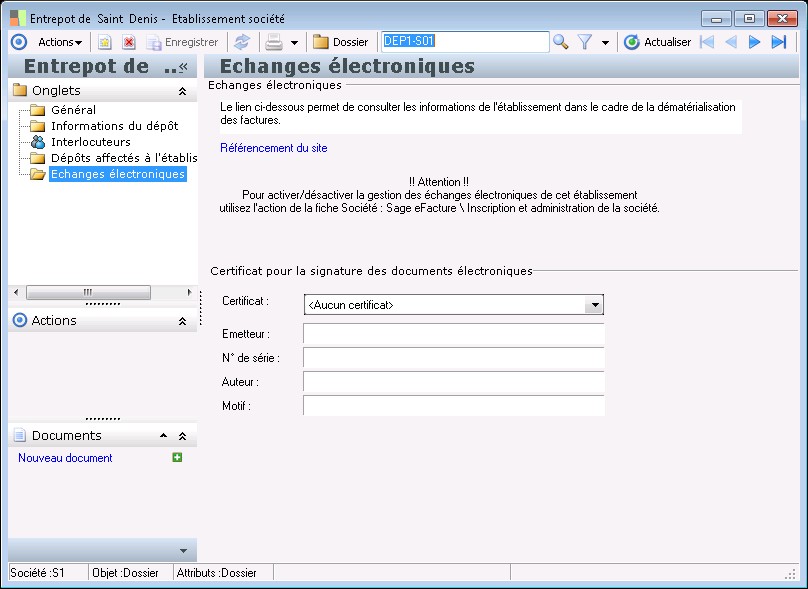The image size is (808, 589).
Task: Click the Objet :Dossier status entry
Action: tap(125, 573)
